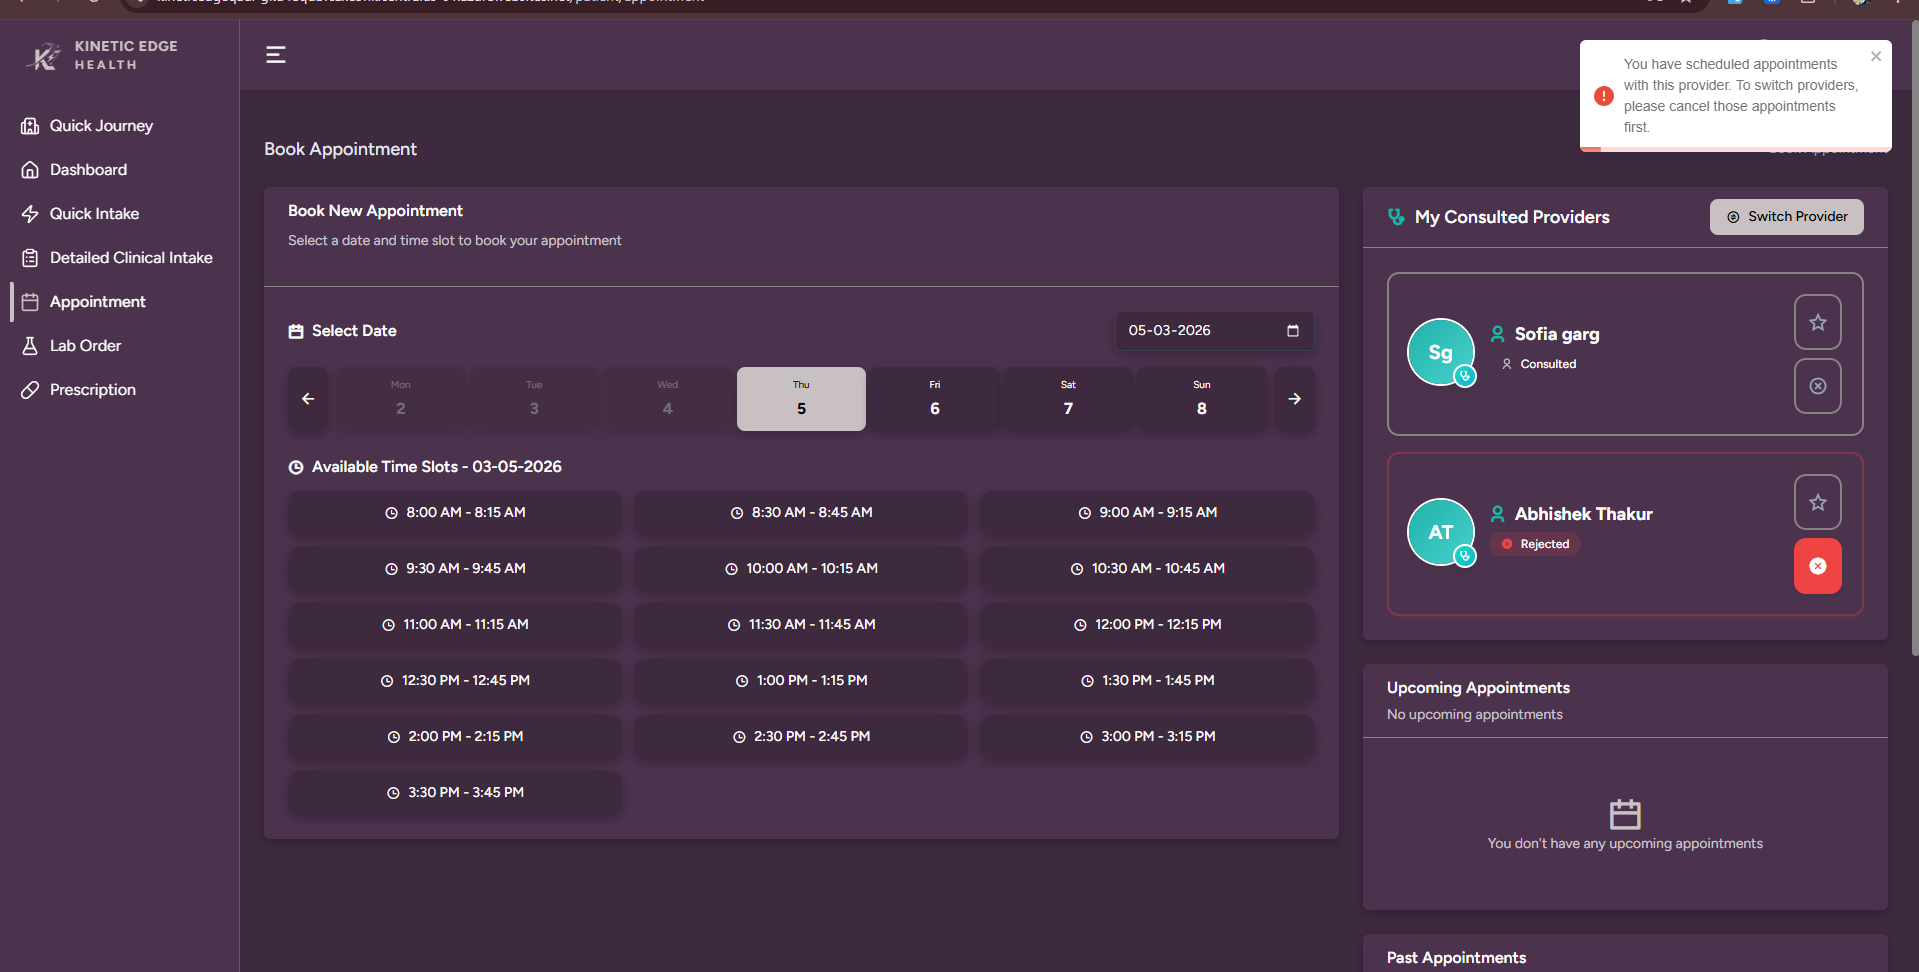Navigate to Lab Order page
1919x972 pixels.
85,346
